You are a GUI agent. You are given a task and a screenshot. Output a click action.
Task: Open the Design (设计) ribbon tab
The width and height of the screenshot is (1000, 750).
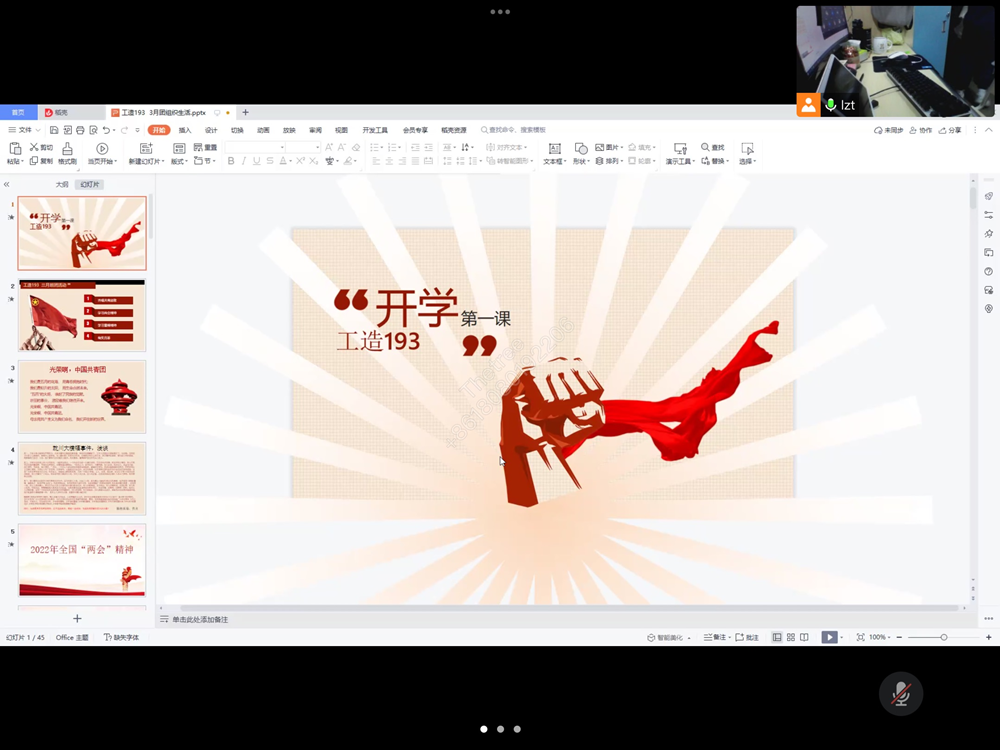211,130
